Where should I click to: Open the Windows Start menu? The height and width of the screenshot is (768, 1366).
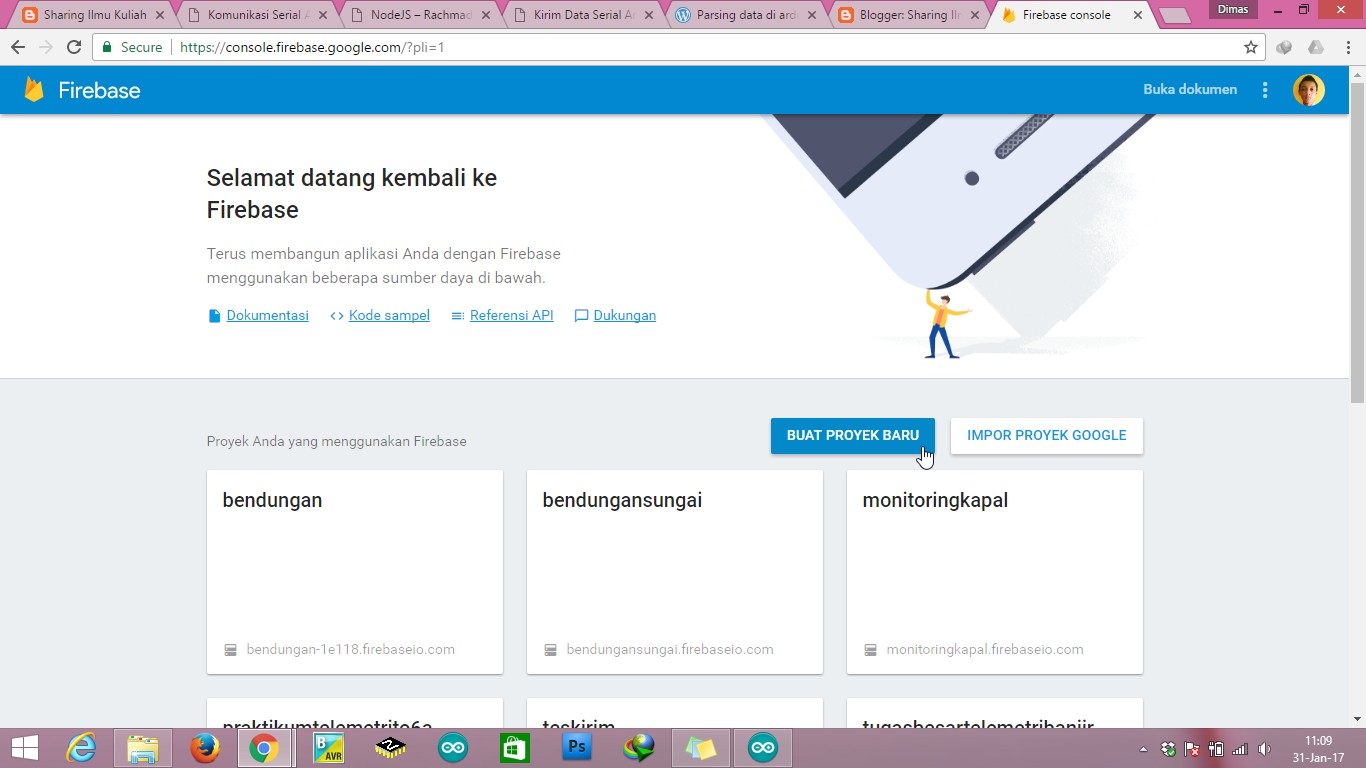(x=25, y=748)
